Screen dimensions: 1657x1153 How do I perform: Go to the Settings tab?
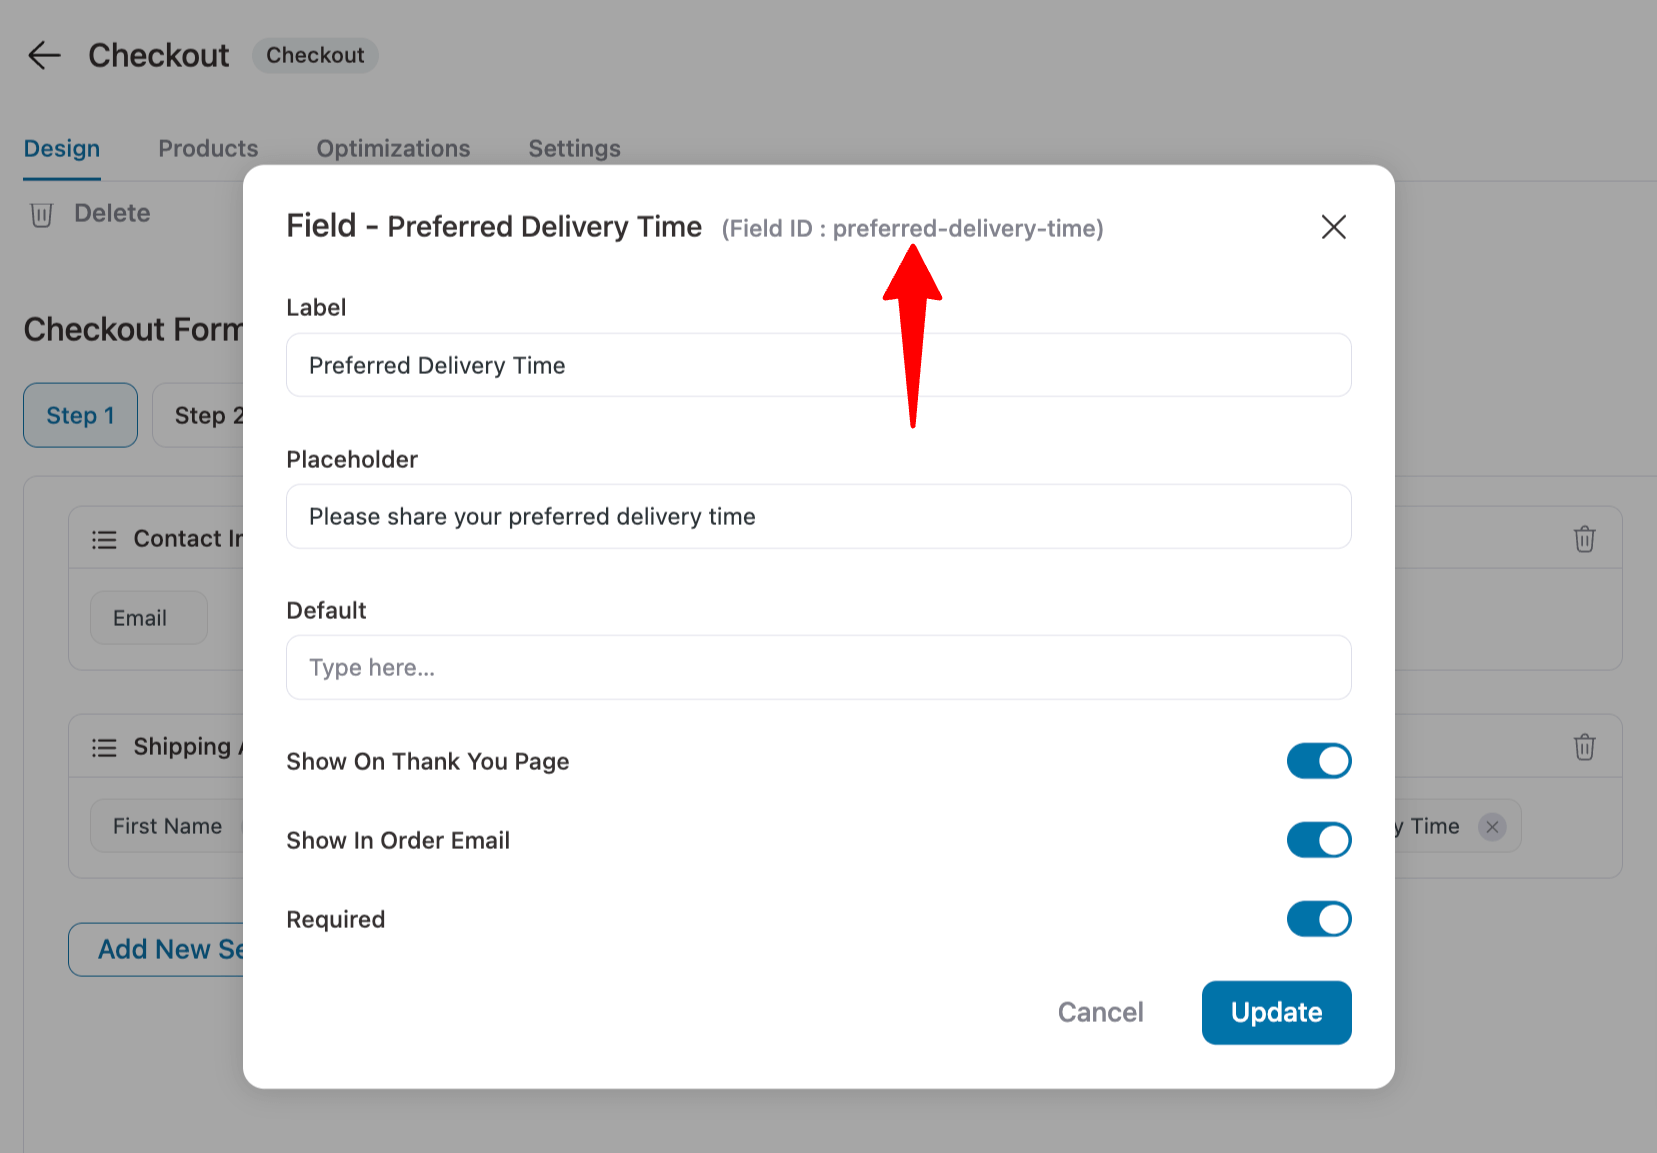pos(574,149)
